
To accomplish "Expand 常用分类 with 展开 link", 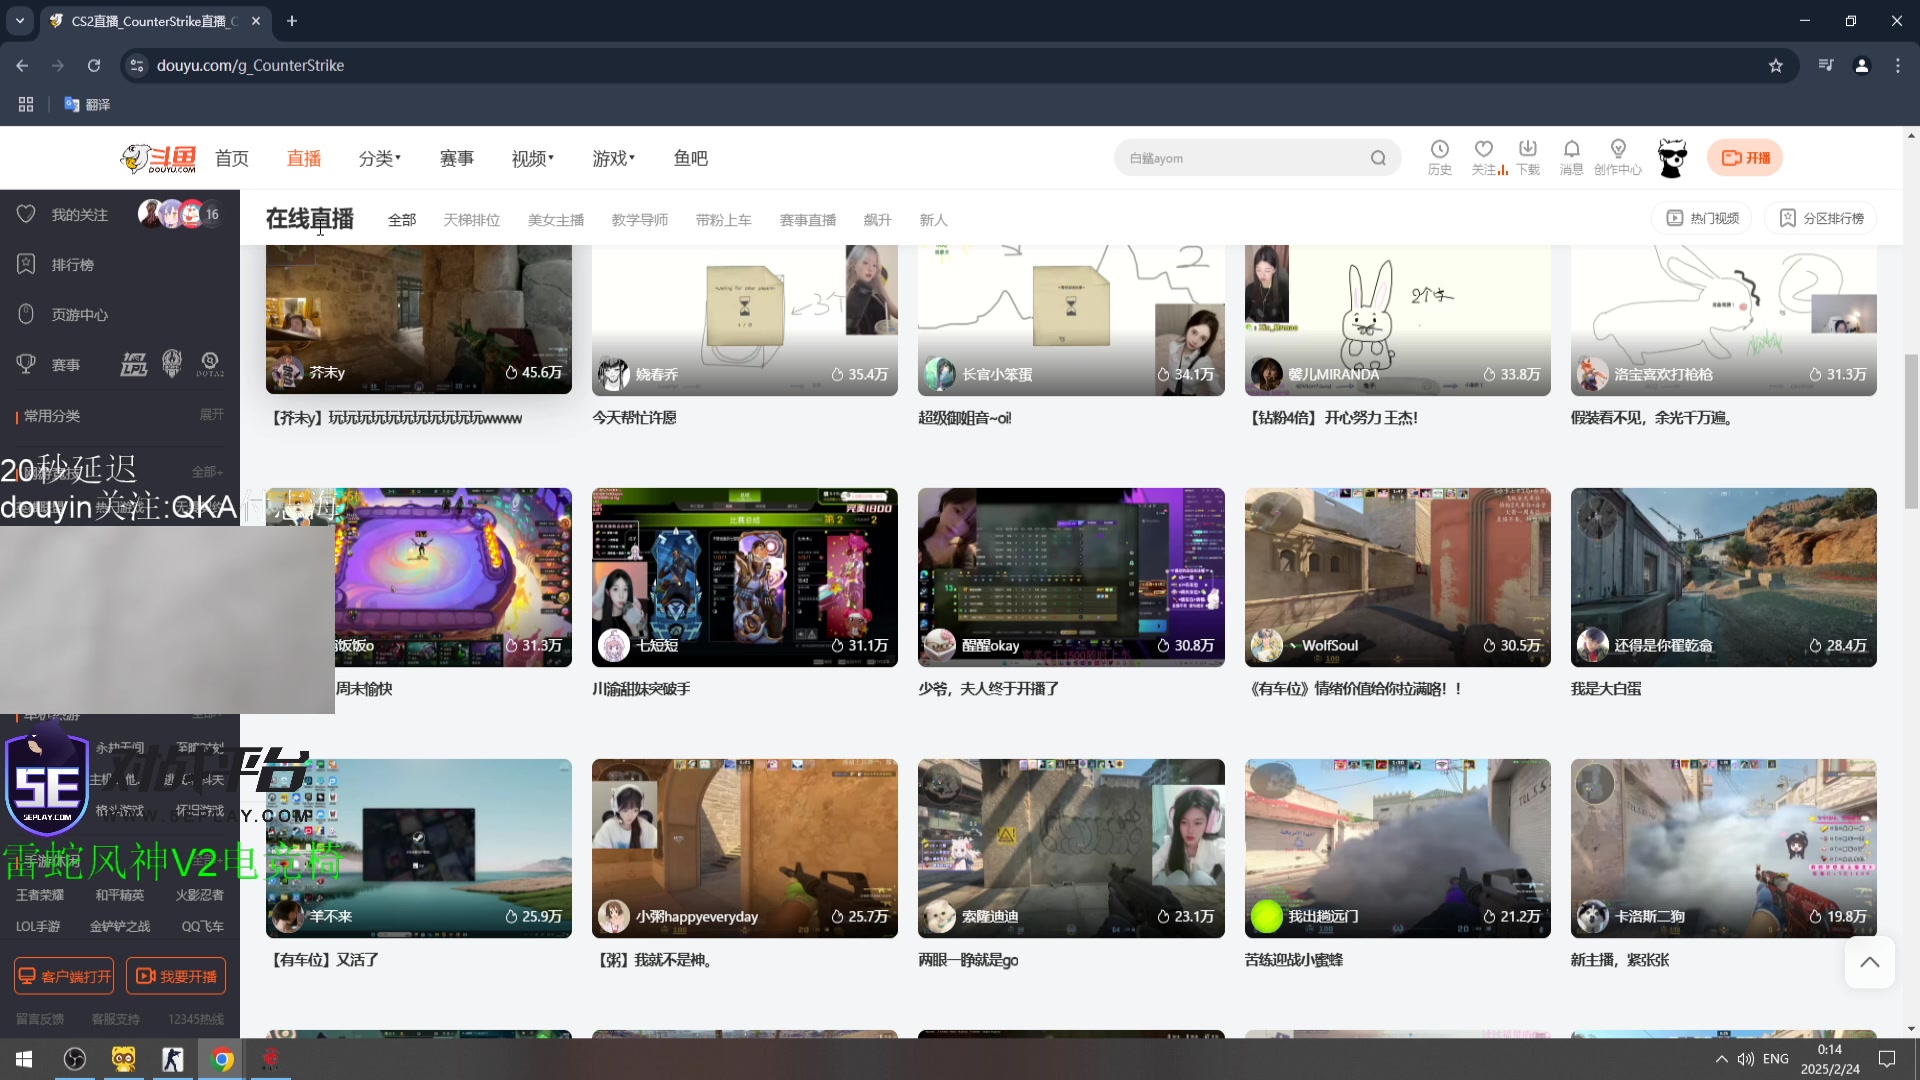I will point(211,414).
